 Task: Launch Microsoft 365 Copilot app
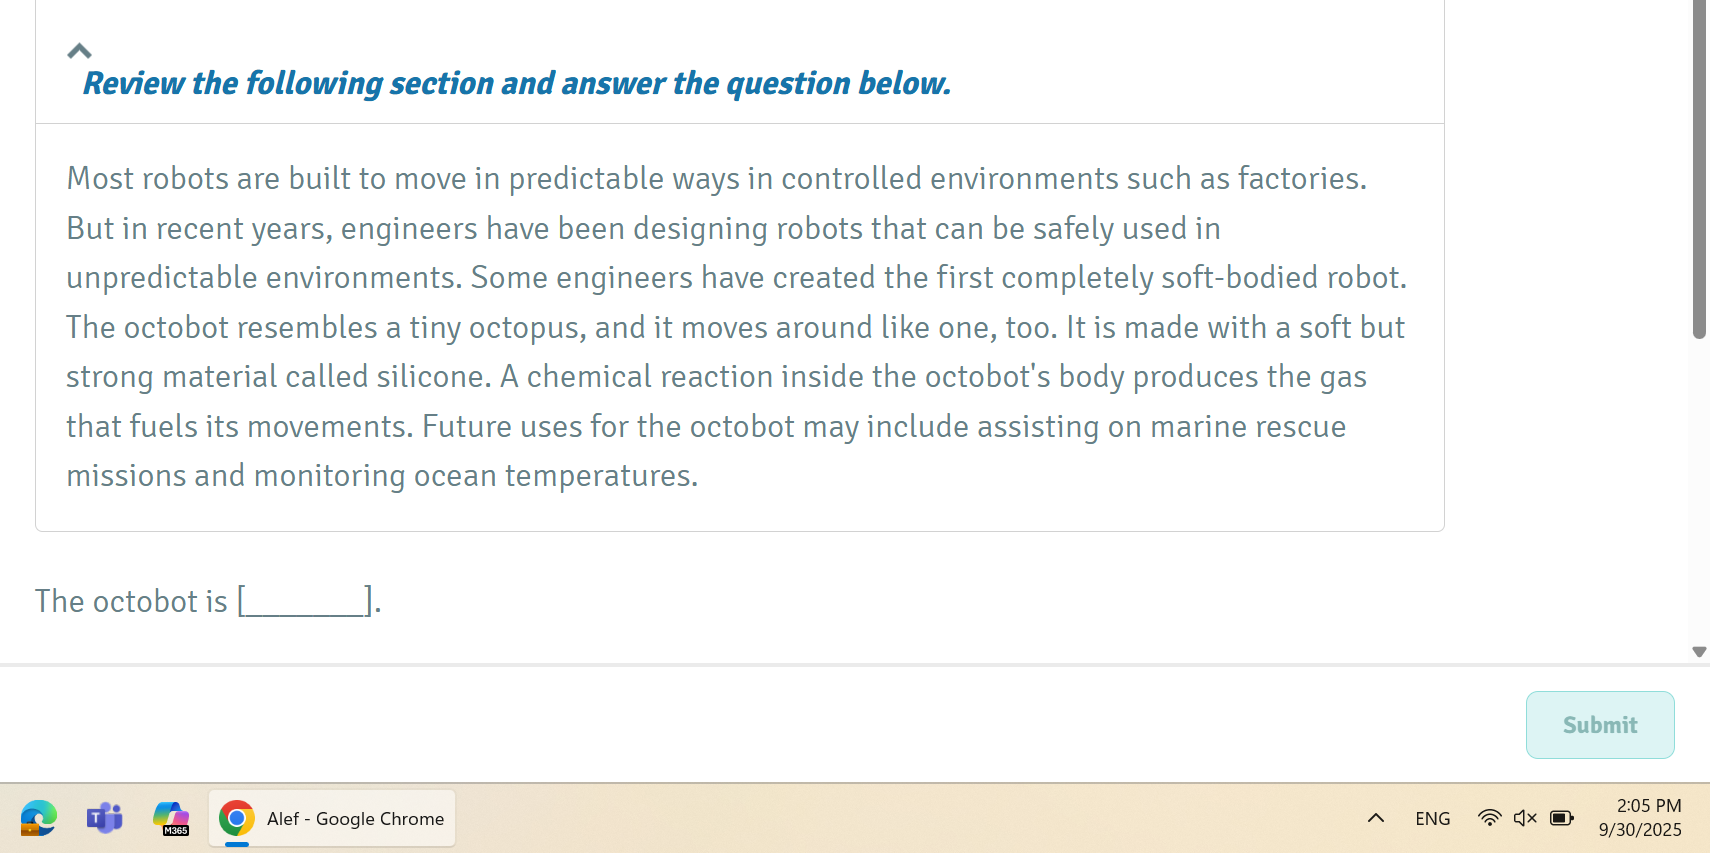tap(171, 818)
